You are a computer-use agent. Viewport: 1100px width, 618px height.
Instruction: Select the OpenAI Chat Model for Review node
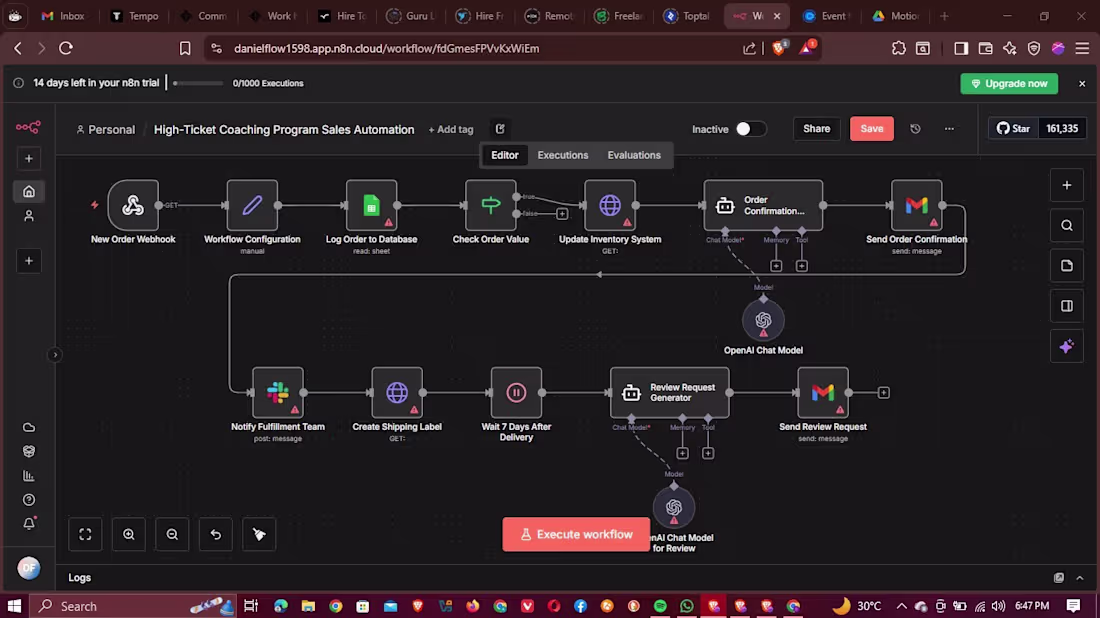point(674,507)
